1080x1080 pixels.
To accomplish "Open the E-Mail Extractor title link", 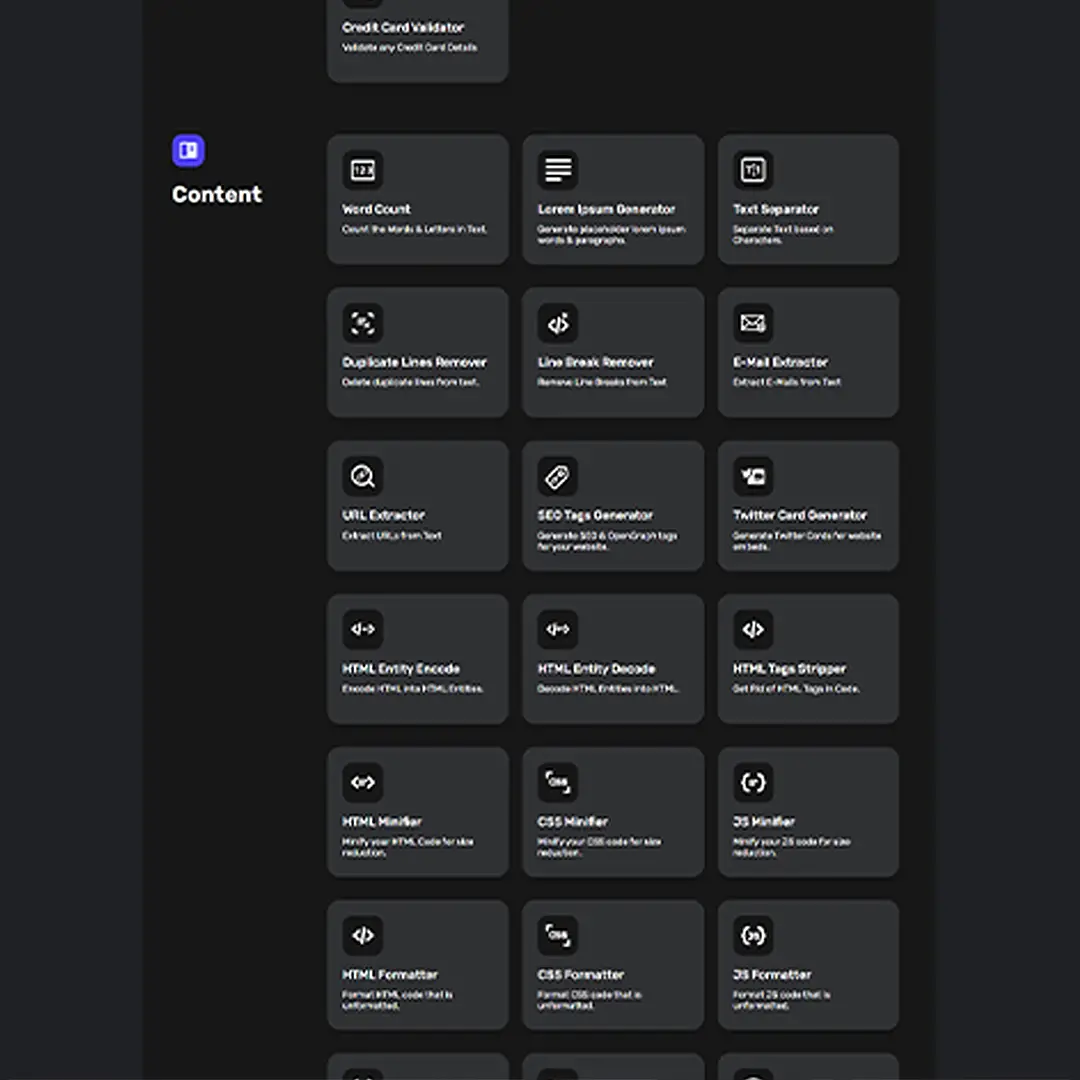I will click(780, 362).
